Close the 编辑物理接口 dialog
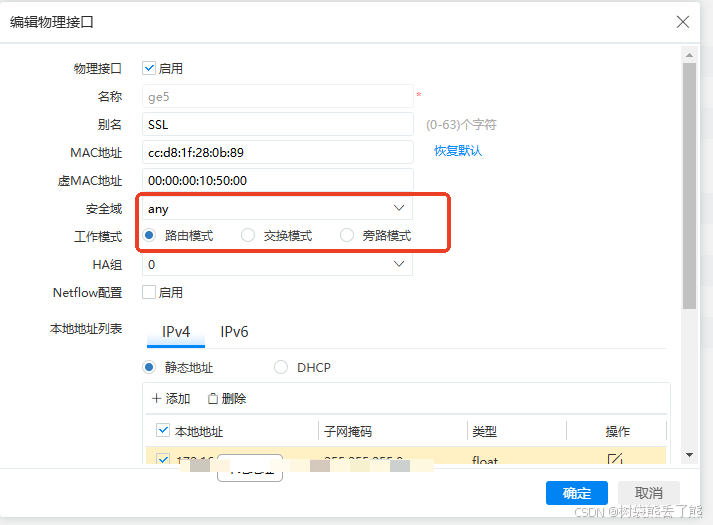 (683, 22)
